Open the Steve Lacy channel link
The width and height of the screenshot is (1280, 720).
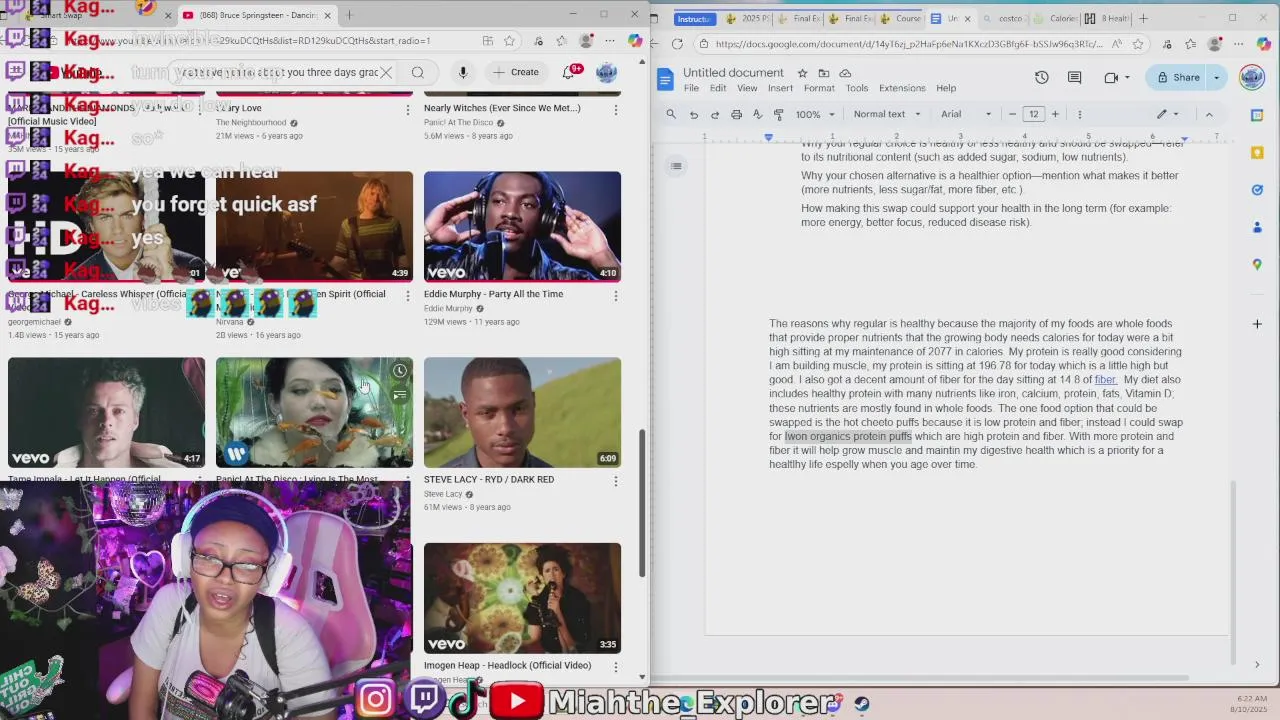[443, 494]
